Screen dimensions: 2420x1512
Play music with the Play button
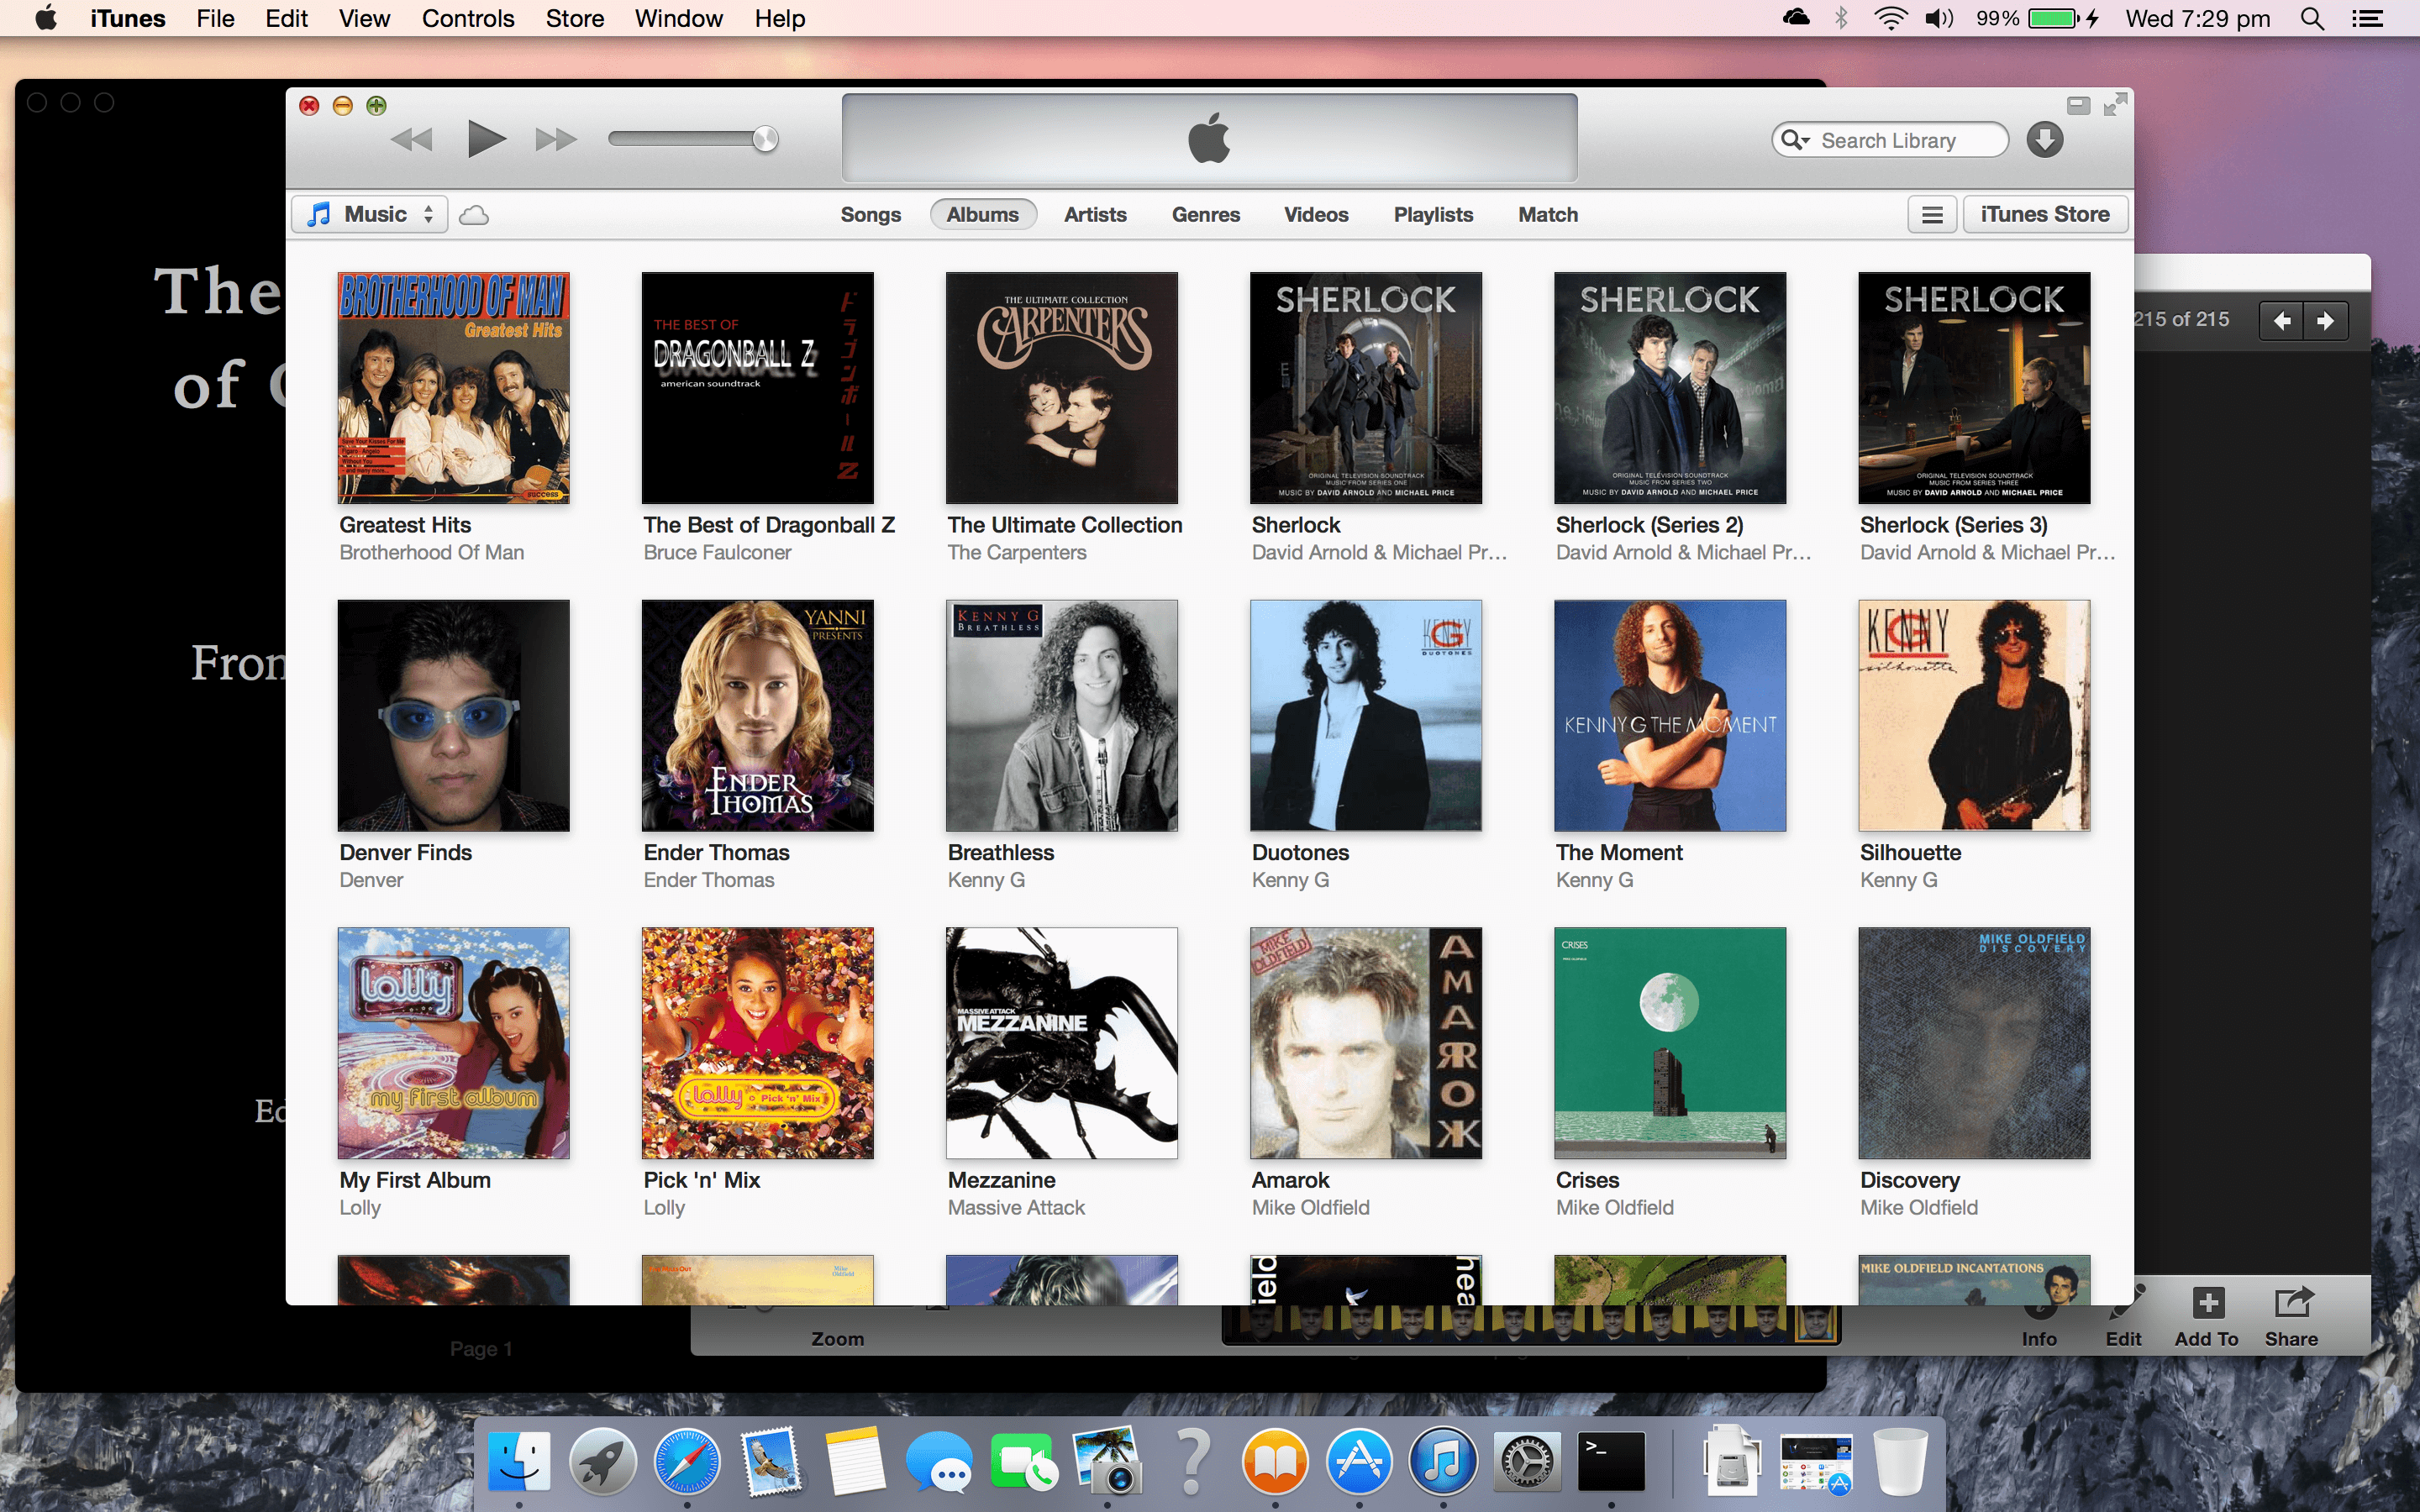(x=486, y=139)
